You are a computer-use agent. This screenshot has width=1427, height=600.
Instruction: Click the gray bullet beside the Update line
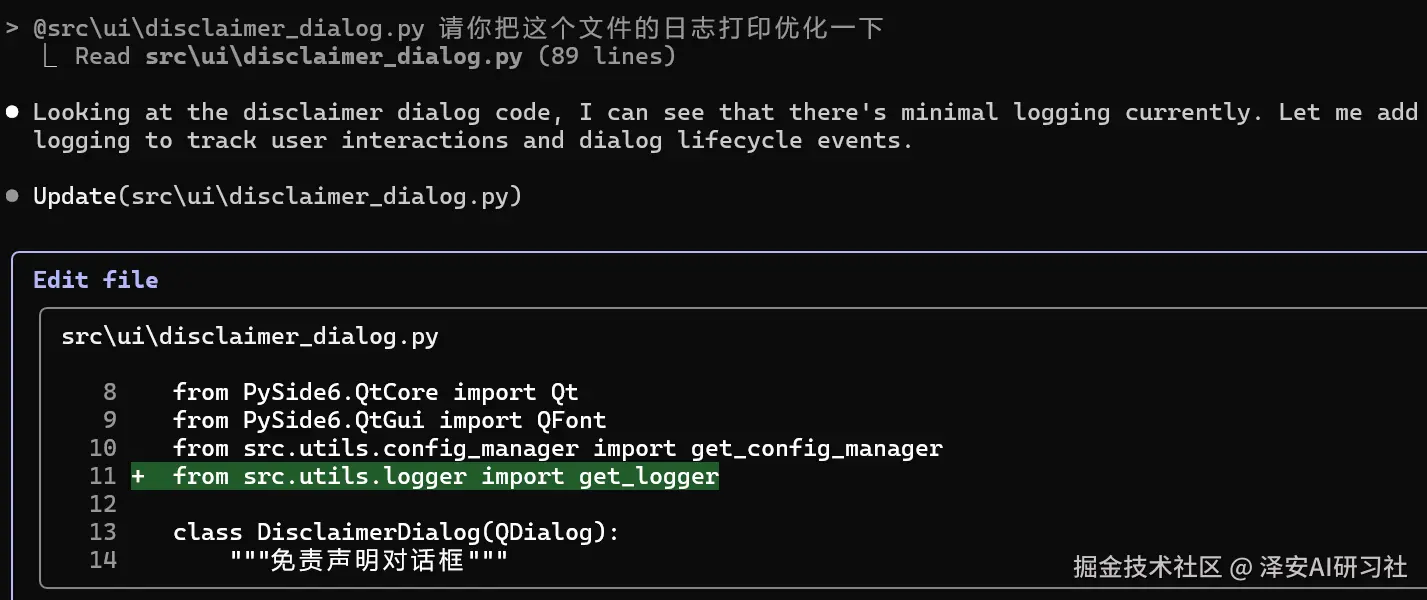[x=12, y=196]
